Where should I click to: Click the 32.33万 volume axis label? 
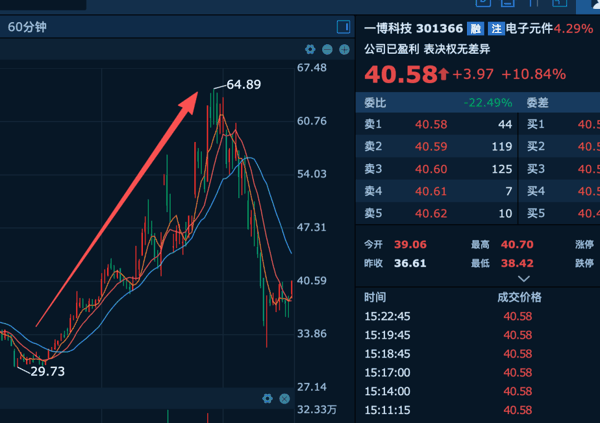(317, 410)
